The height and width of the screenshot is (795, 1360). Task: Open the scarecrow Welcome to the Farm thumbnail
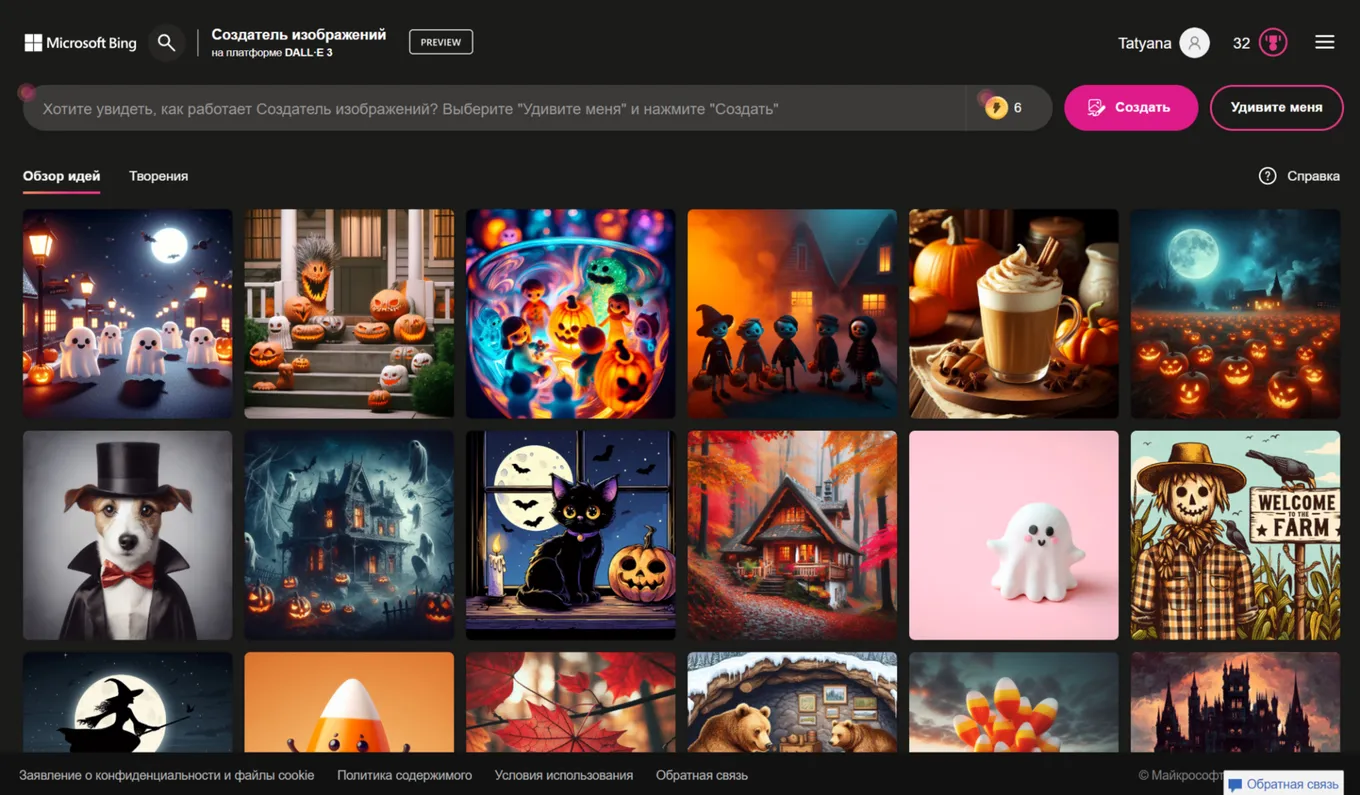click(x=1235, y=535)
